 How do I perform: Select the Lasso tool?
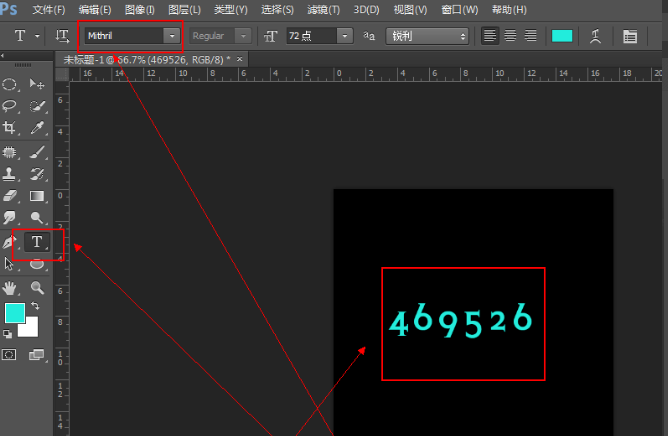coord(9,106)
